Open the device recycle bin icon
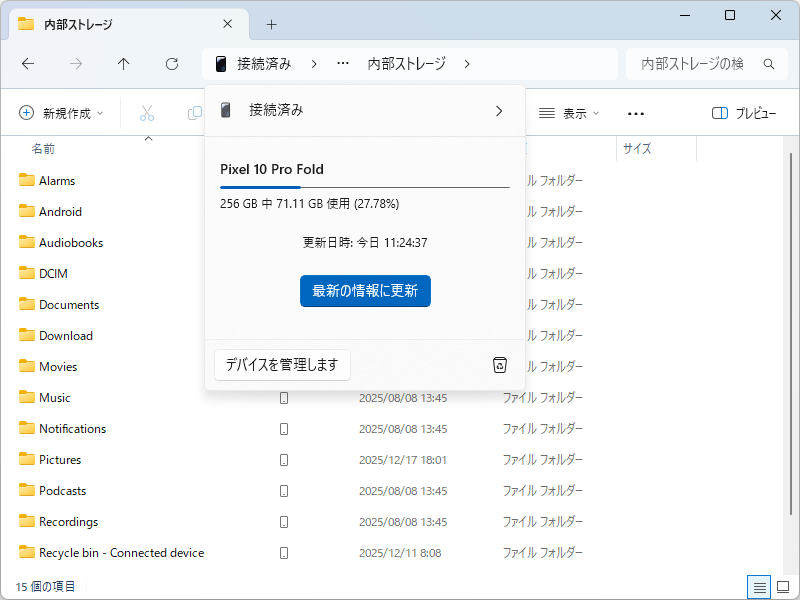 (x=499, y=365)
